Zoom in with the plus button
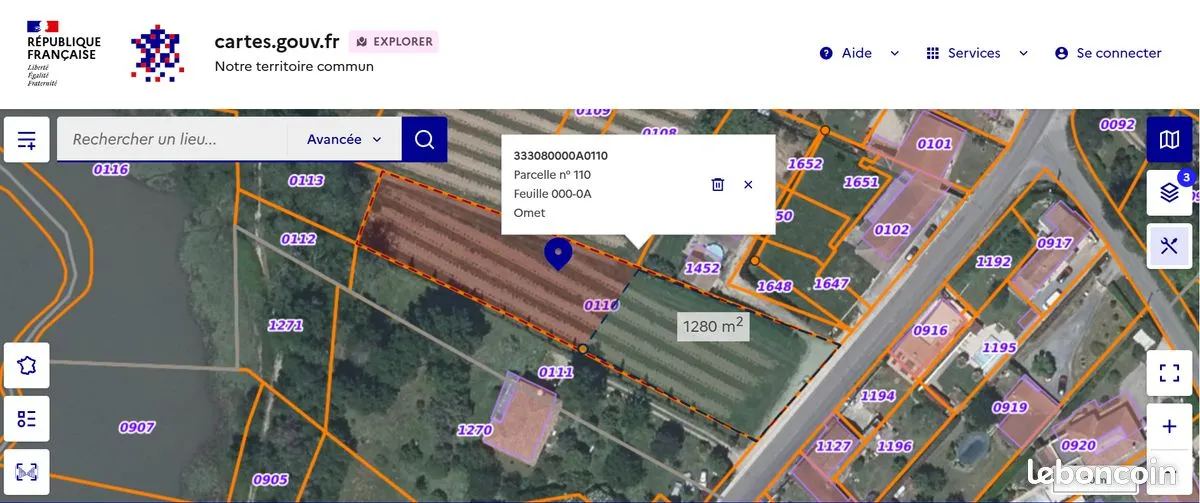The image size is (1200, 503). [x=1169, y=427]
